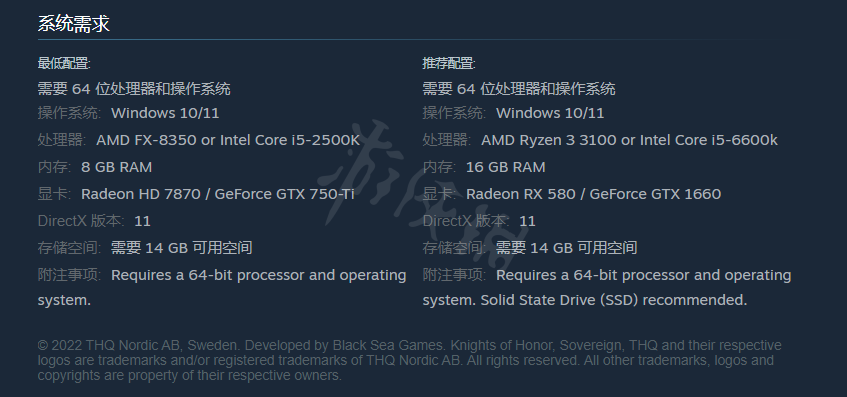Click Radeon HD 7870 / GeForce GTX 750-Ti
This screenshot has height=397, width=847.
[218, 194]
